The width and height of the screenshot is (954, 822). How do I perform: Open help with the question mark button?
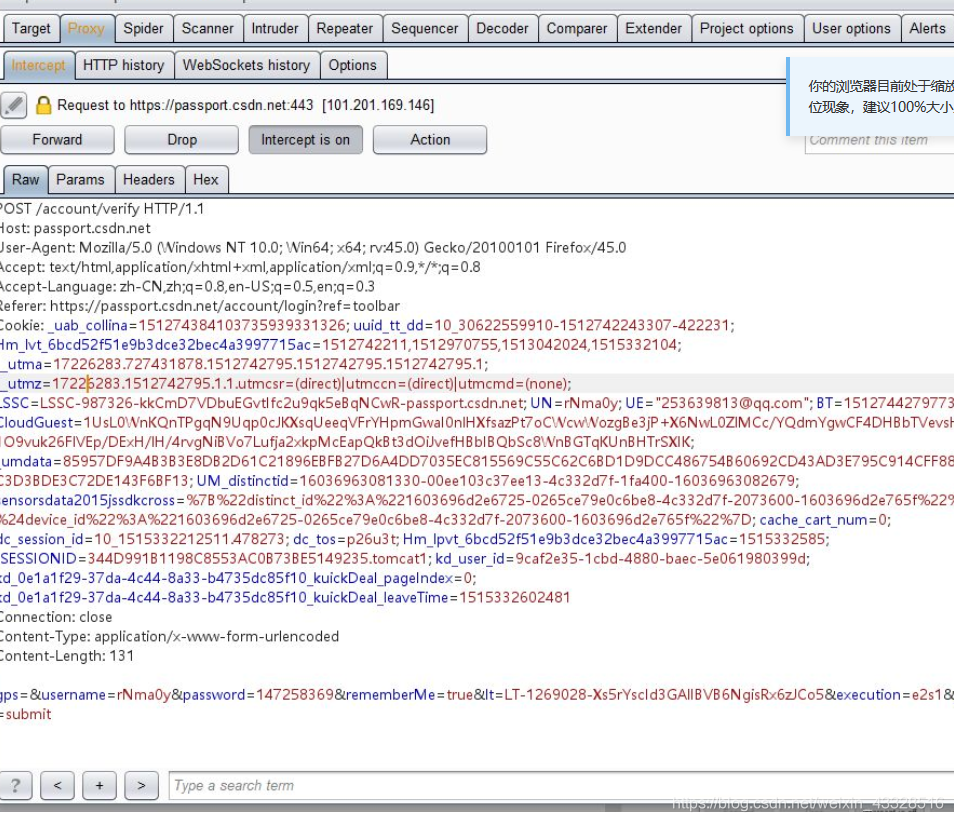[x=15, y=785]
